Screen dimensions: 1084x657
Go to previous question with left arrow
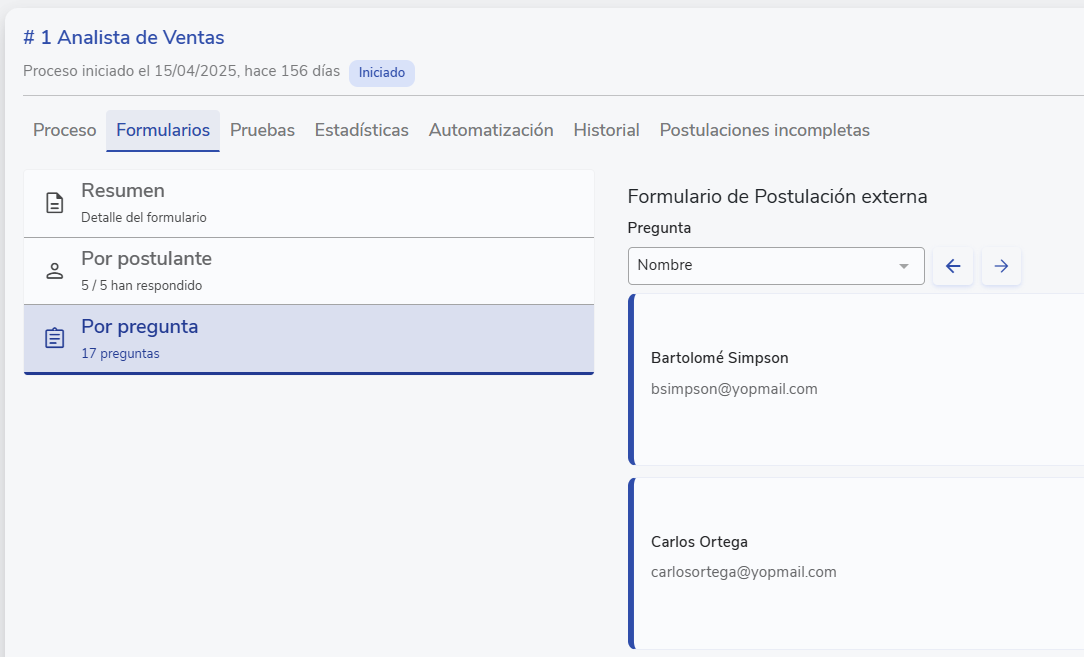coord(952,266)
